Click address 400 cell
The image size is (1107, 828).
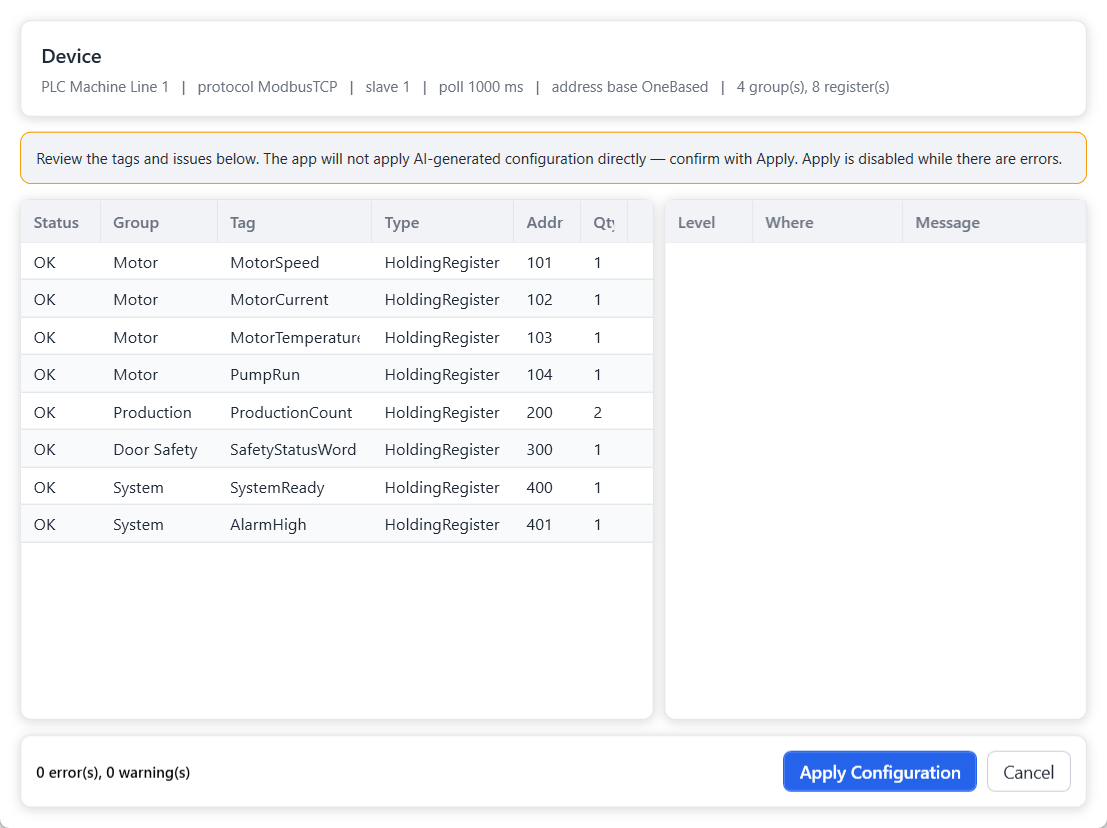click(547, 487)
